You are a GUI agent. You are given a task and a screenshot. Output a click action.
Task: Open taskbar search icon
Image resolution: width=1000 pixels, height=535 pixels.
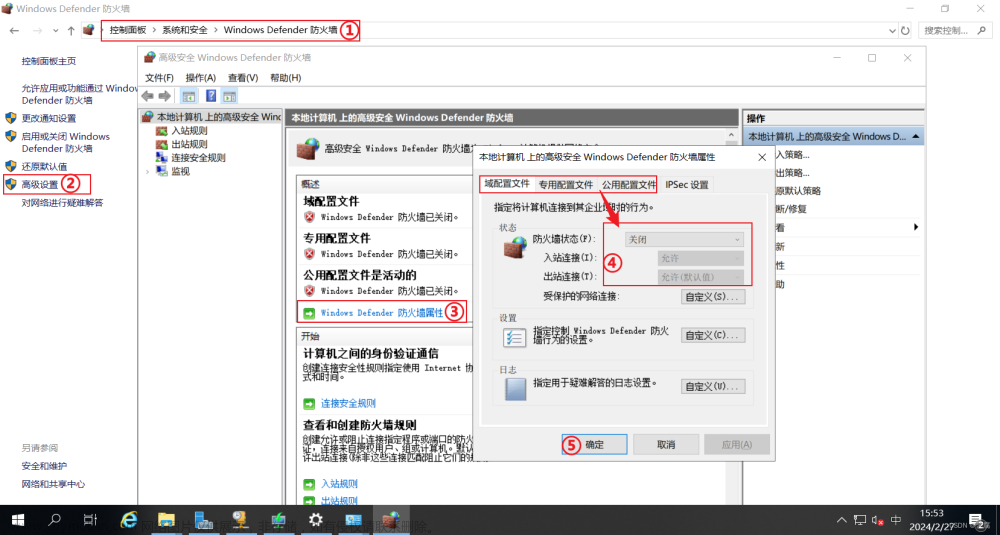[55, 520]
